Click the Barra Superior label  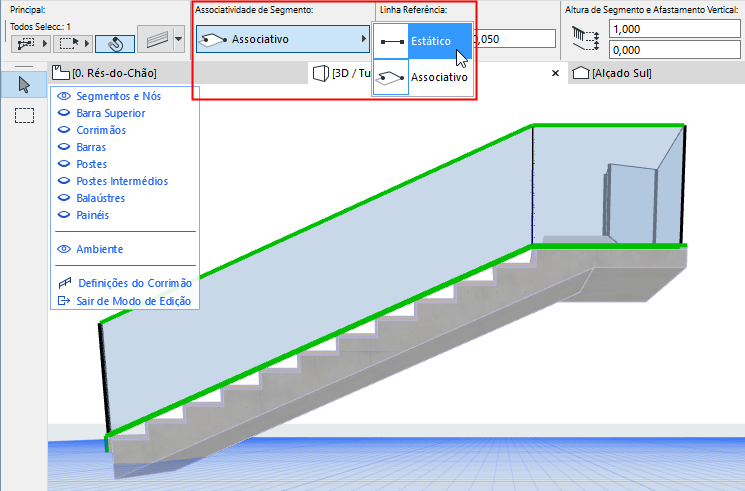point(111,113)
